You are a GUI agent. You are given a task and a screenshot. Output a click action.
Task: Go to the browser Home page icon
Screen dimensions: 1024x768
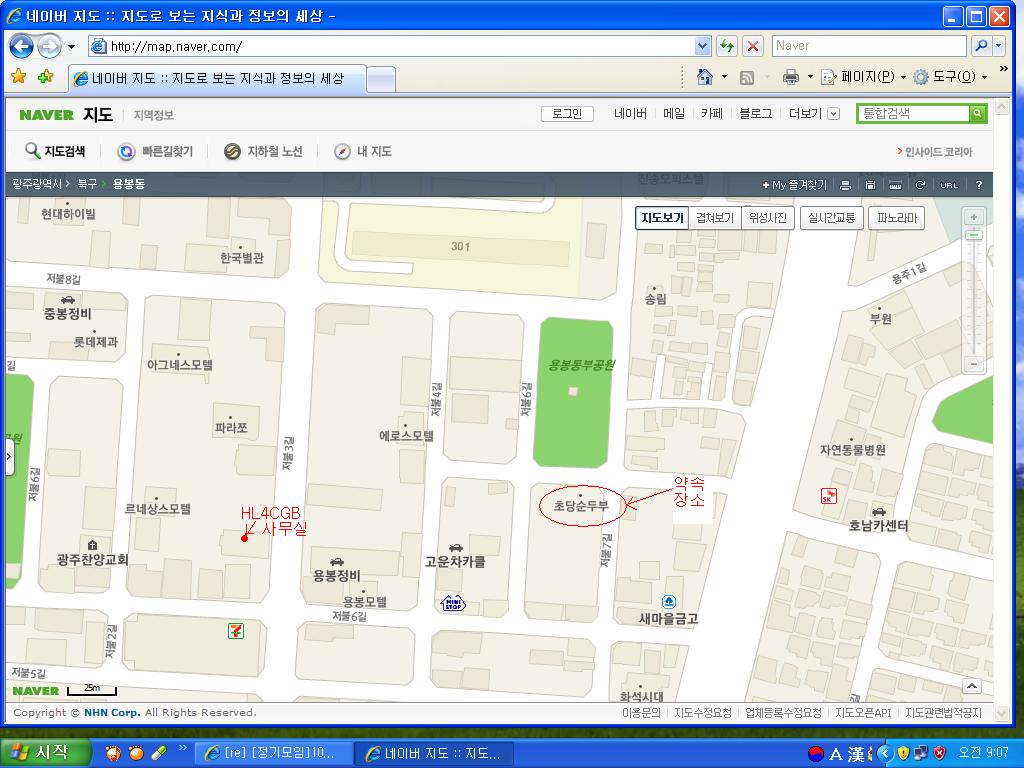pos(705,77)
